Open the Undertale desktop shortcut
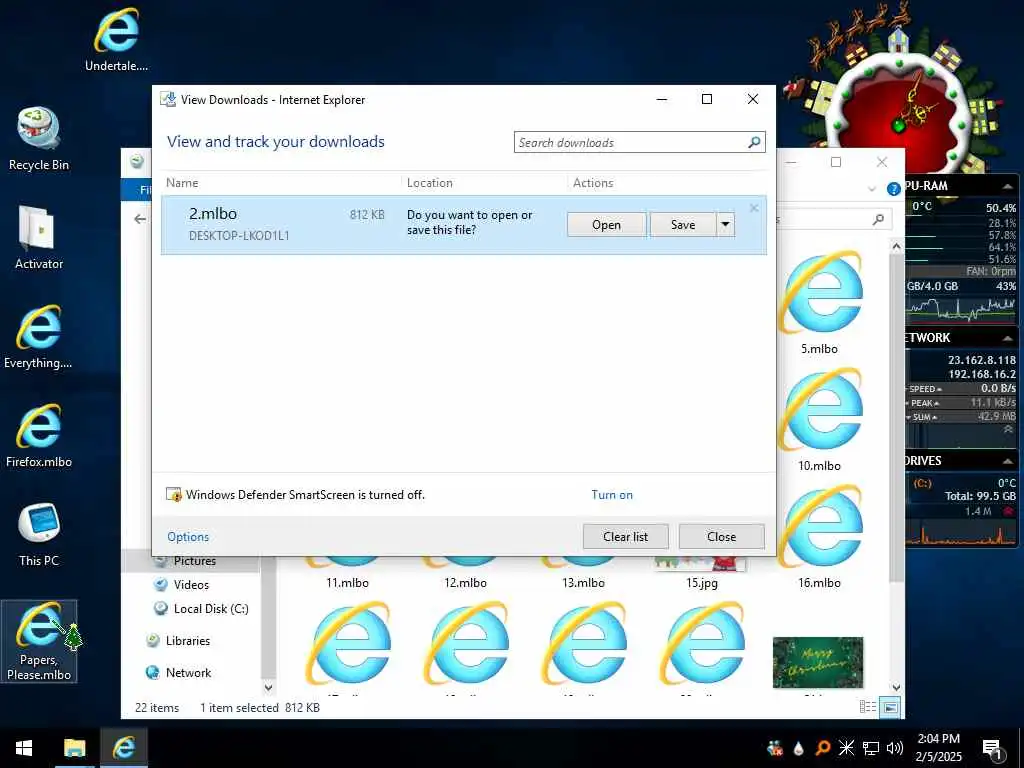Screen dimensions: 1024x768 116,39
